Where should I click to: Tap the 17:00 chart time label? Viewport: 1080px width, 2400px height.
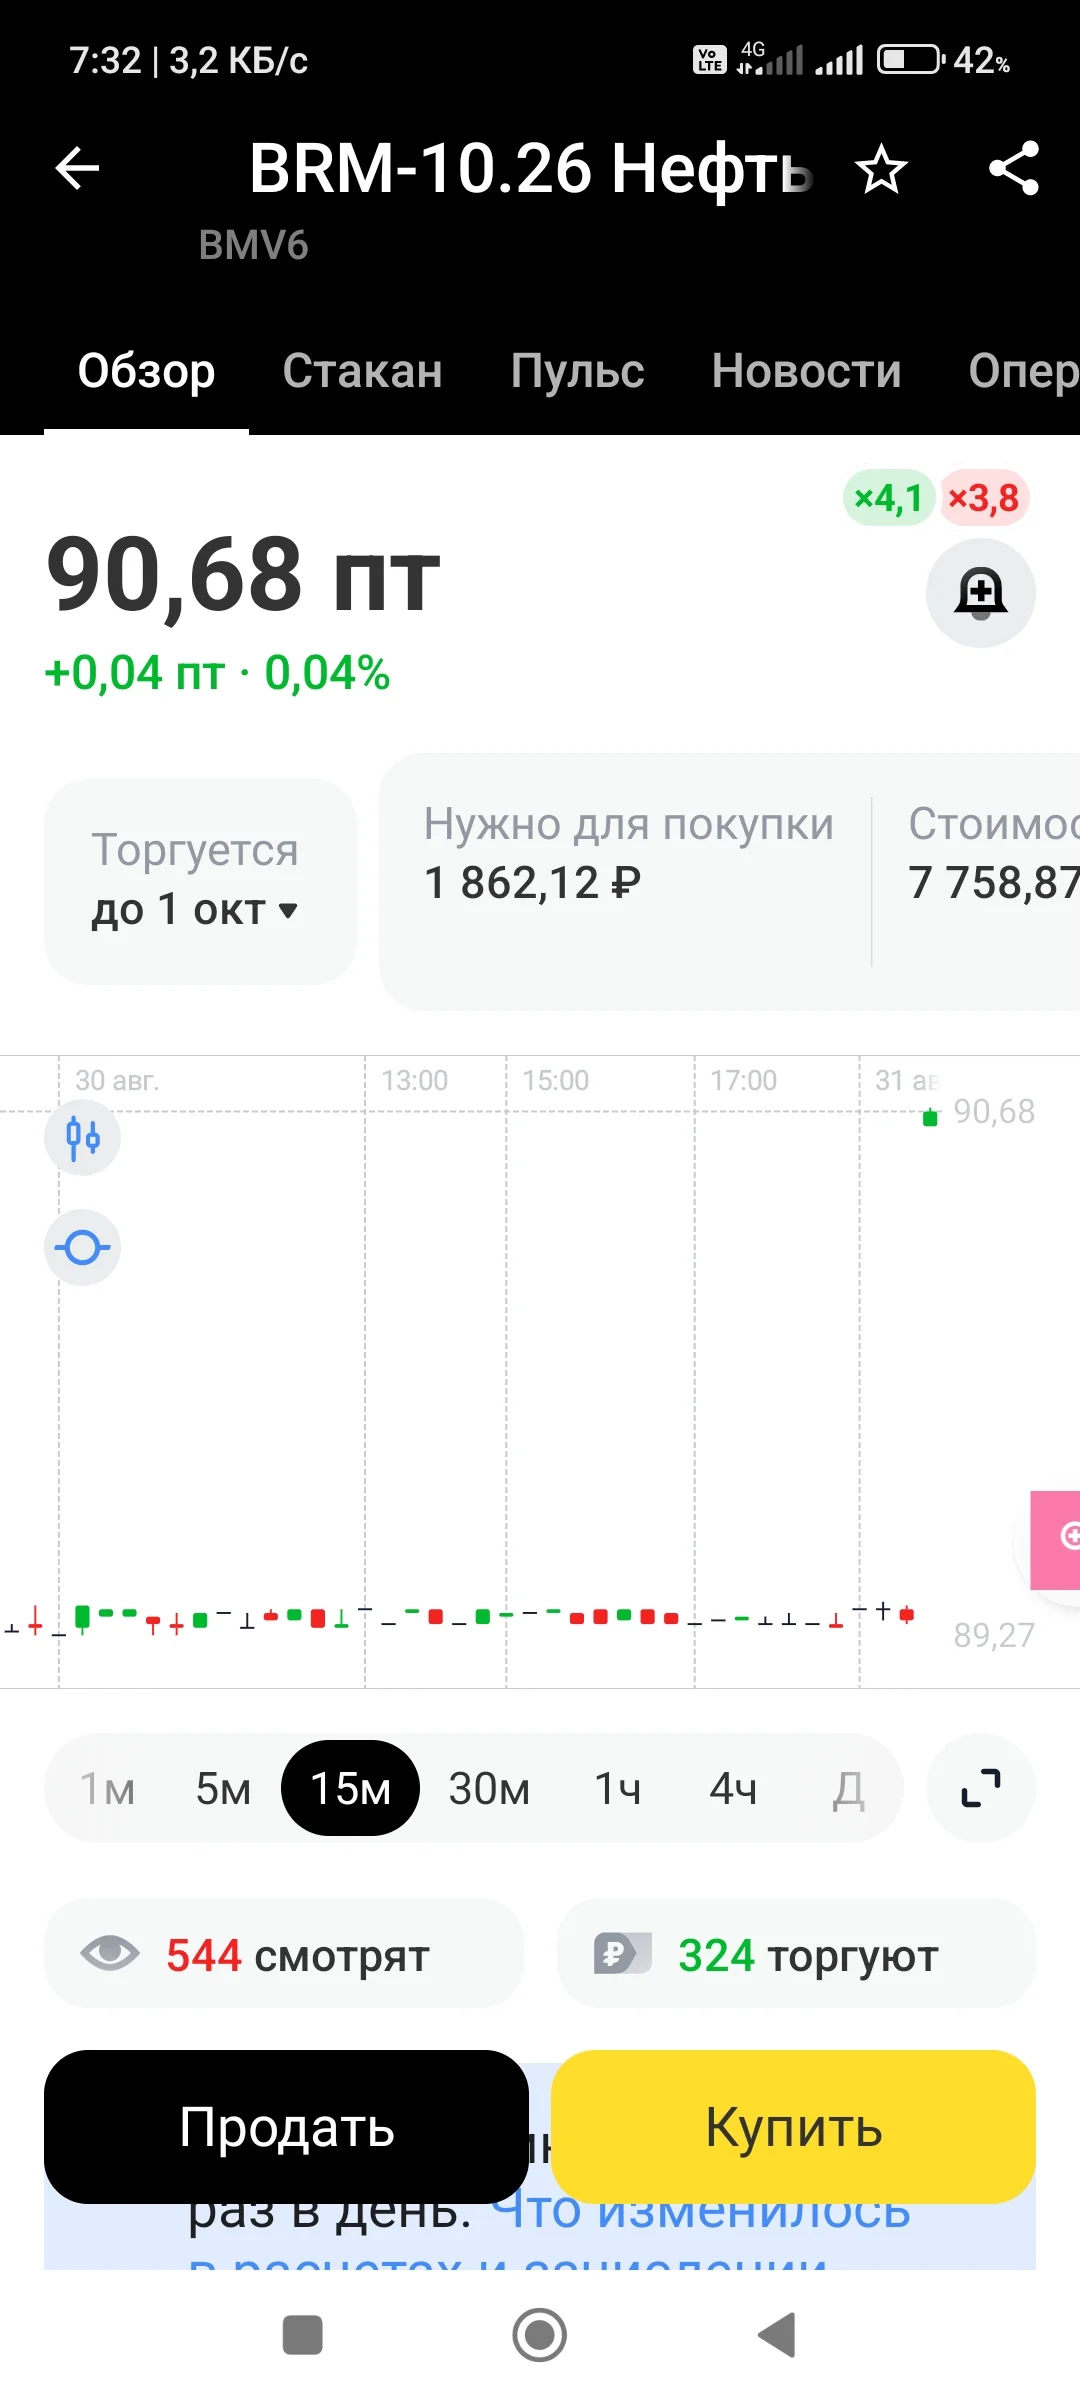743,1080
